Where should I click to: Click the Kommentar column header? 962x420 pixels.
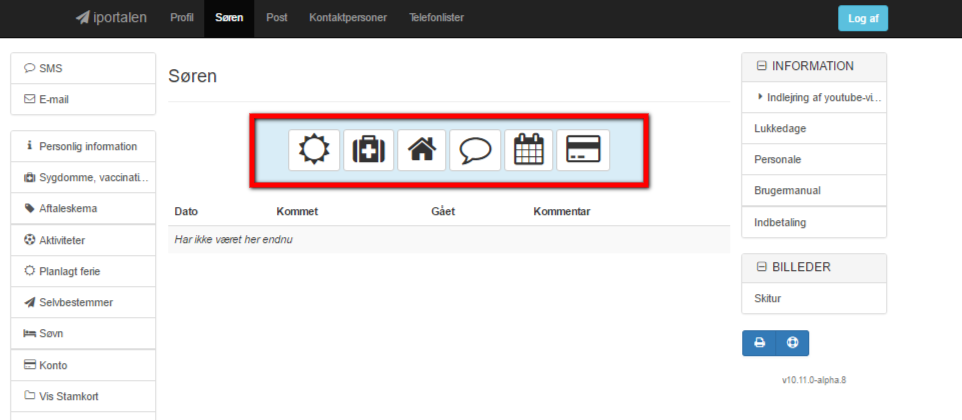coord(562,212)
